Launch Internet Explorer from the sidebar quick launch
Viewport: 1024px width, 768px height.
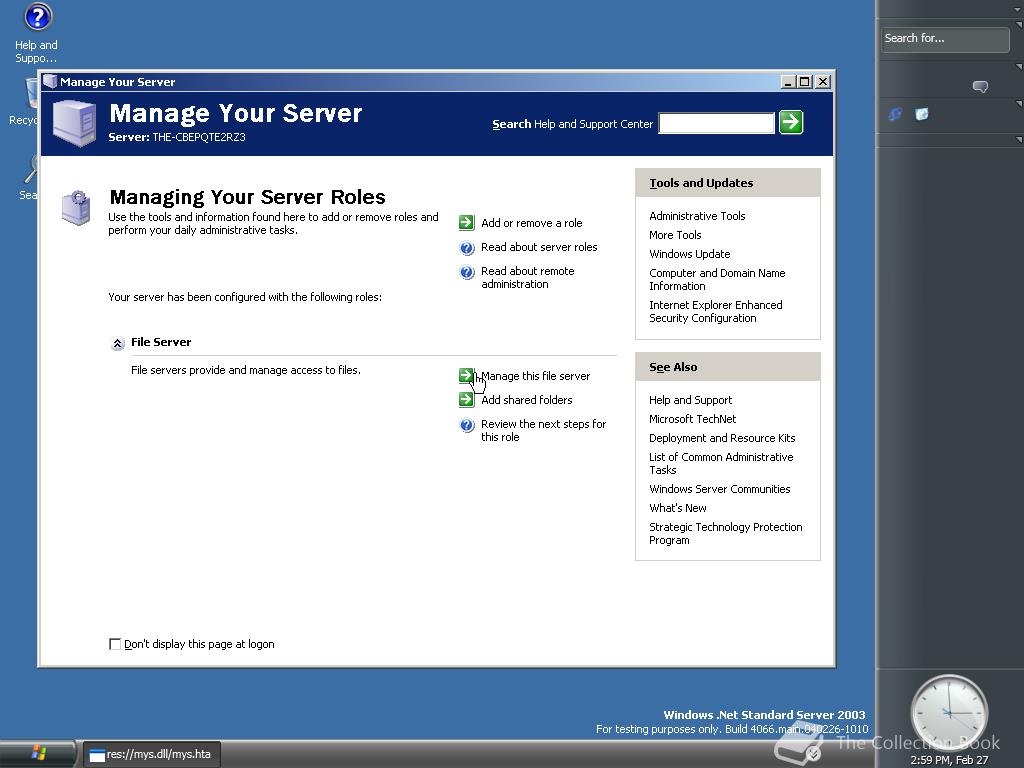tap(895, 114)
